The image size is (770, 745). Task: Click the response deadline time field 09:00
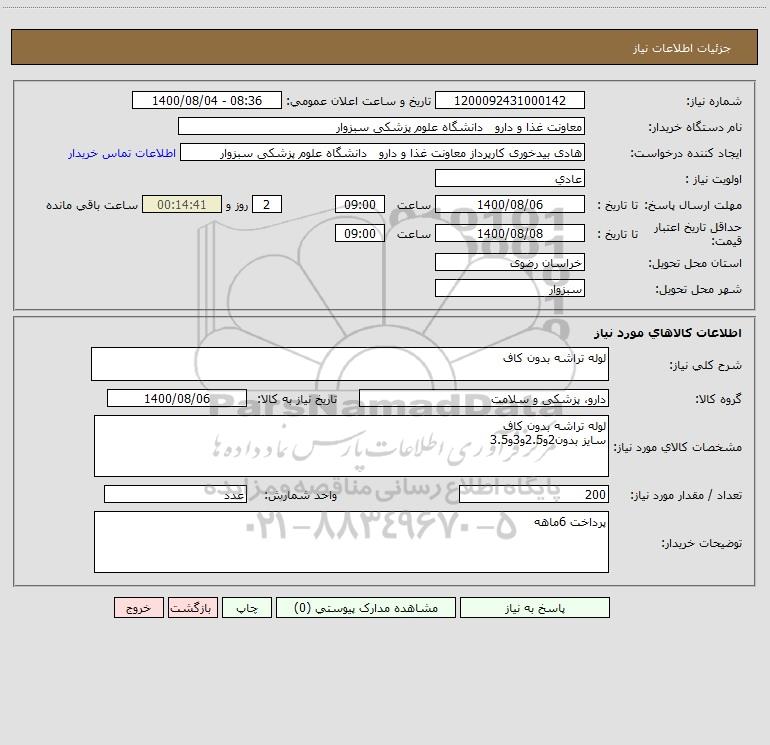pos(360,204)
